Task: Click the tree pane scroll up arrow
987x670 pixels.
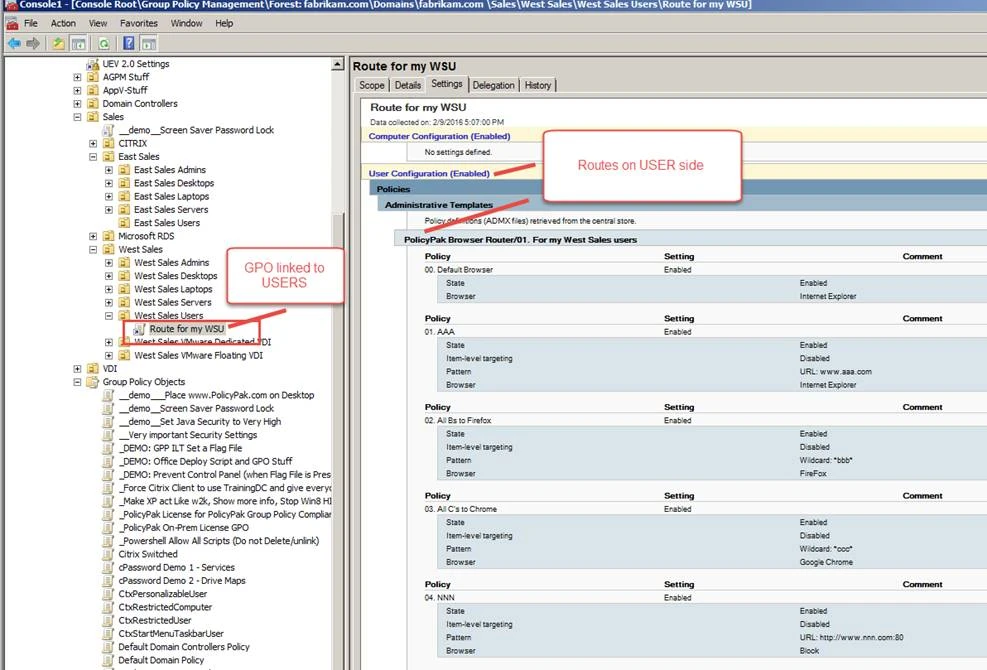Action: (341, 63)
